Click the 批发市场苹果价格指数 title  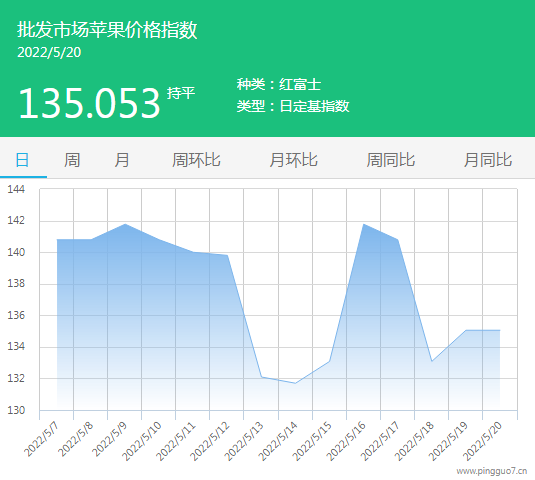click(107, 30)
